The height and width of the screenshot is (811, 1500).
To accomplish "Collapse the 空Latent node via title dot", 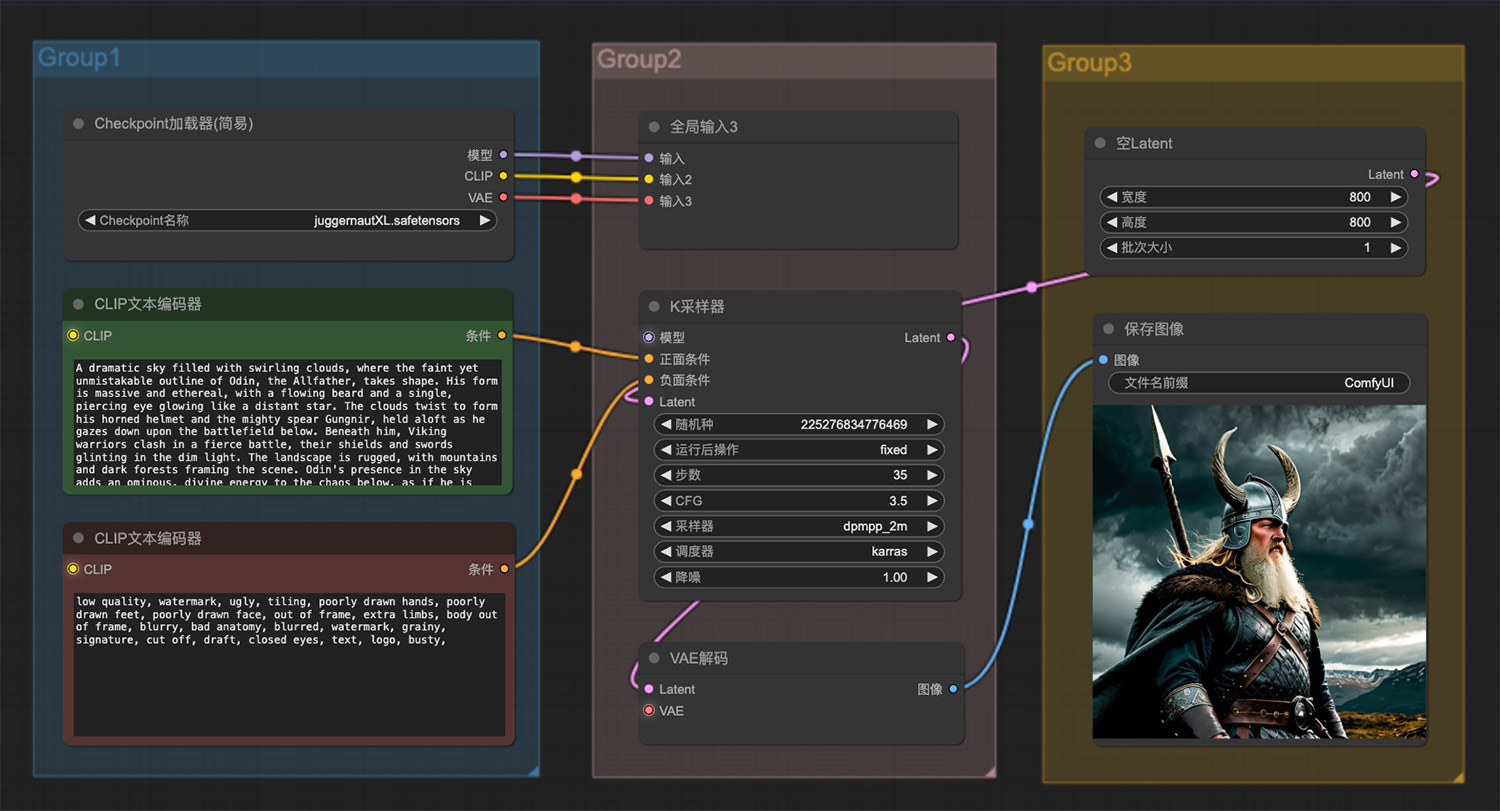I will point(1100,143).
